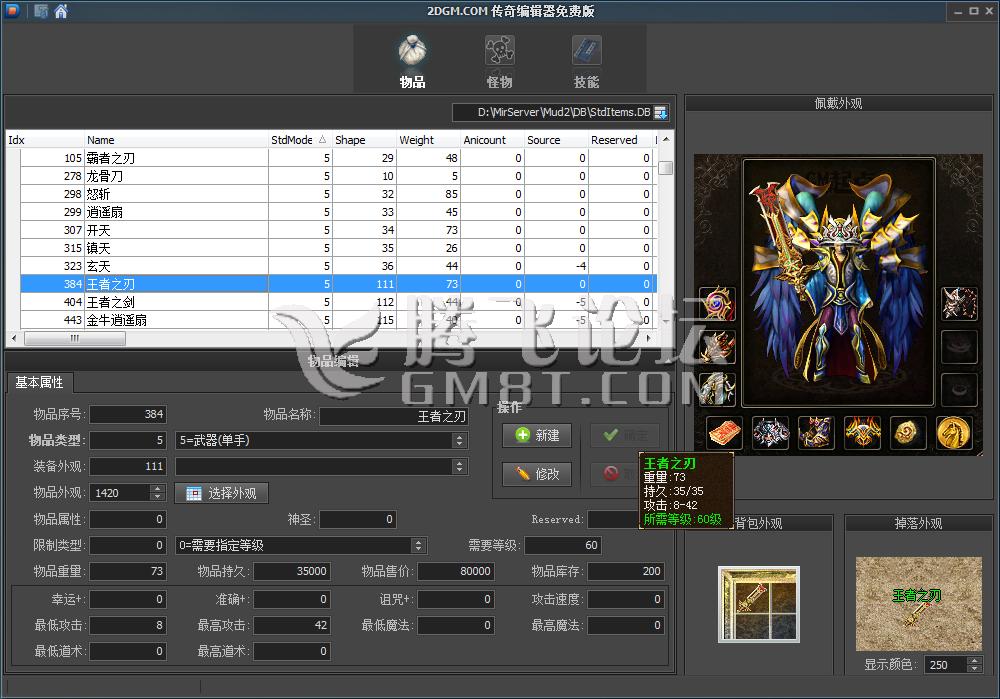The image size is (1000, 699).
Task: Click the round amulet slot left of character
Action: (x=717, y=304)
